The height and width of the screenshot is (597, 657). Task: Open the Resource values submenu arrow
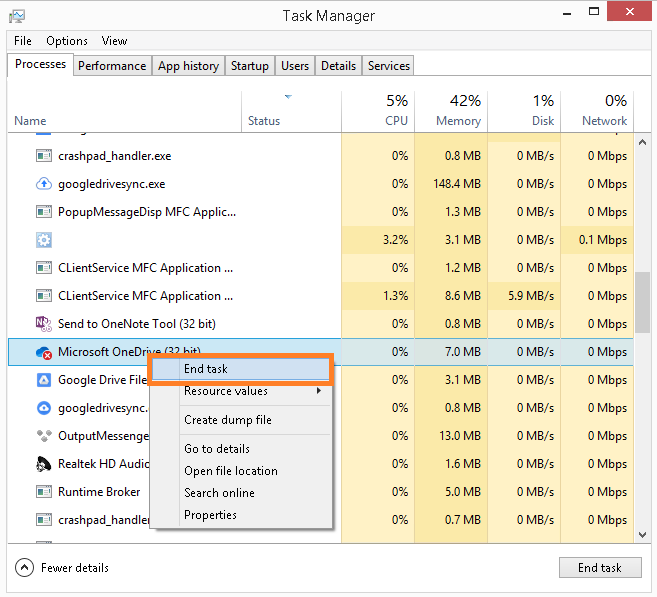[319, 391]
